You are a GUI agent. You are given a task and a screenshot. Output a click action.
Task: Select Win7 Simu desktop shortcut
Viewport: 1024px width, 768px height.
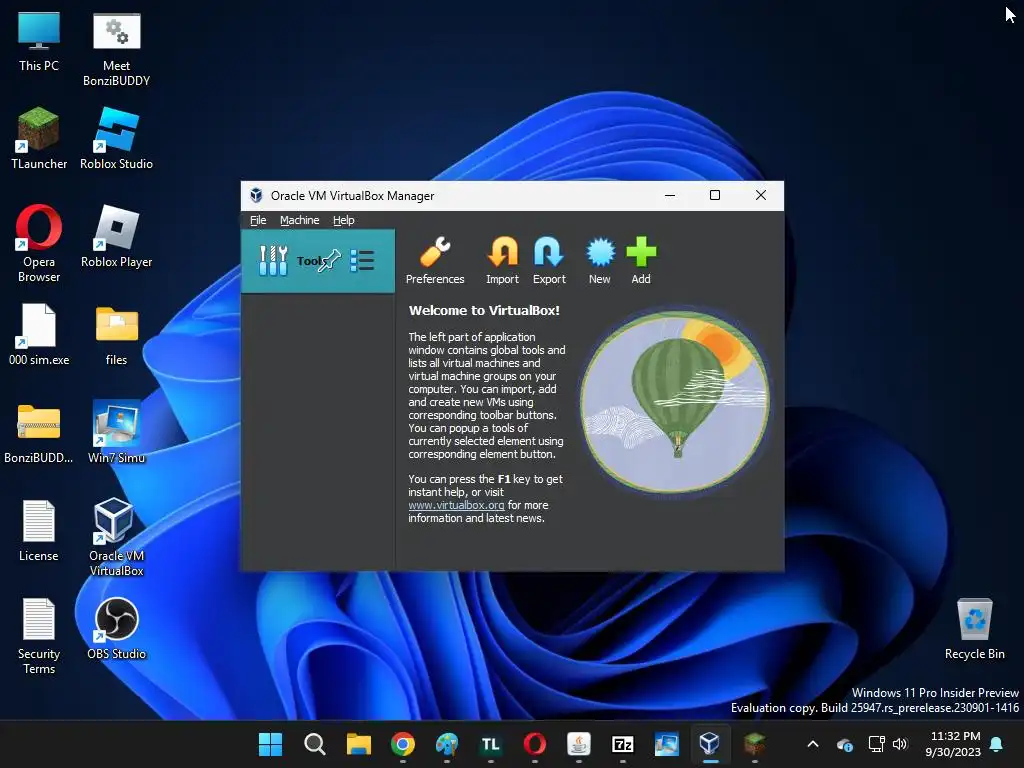pos(116,432)
